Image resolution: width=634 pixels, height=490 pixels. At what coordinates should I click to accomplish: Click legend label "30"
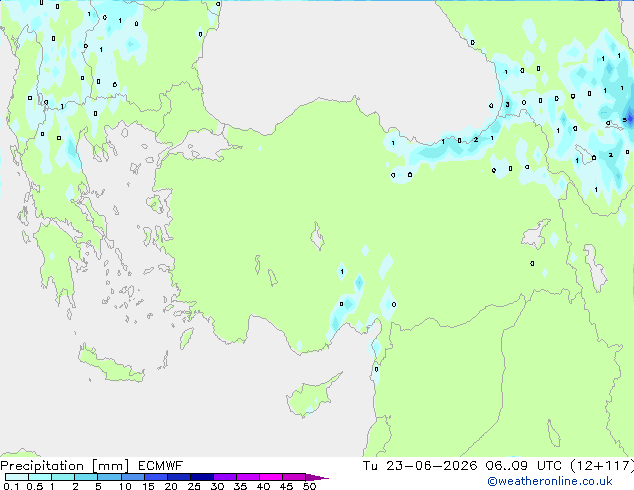click(x=217, y=486)
